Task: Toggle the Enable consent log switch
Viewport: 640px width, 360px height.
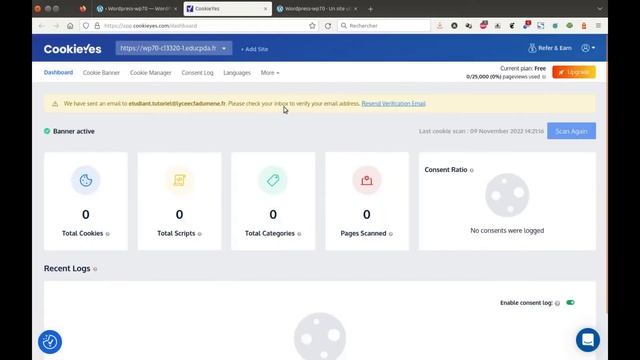Action: [570, 302]
